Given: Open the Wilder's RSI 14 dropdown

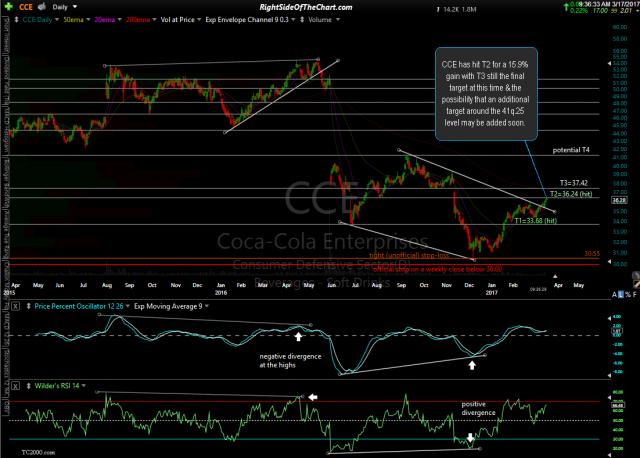Looking at the screenshot, I should point(84,386).
